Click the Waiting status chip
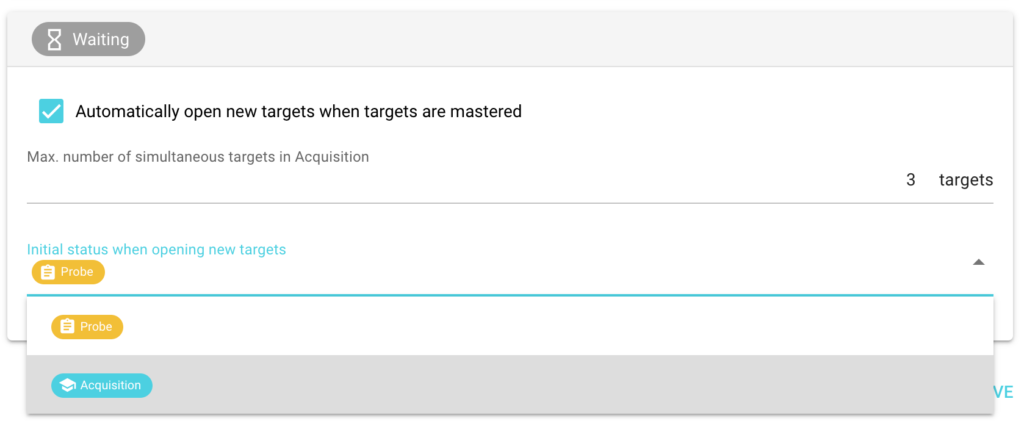The image size is (1024, 421). tap(88, 39)
